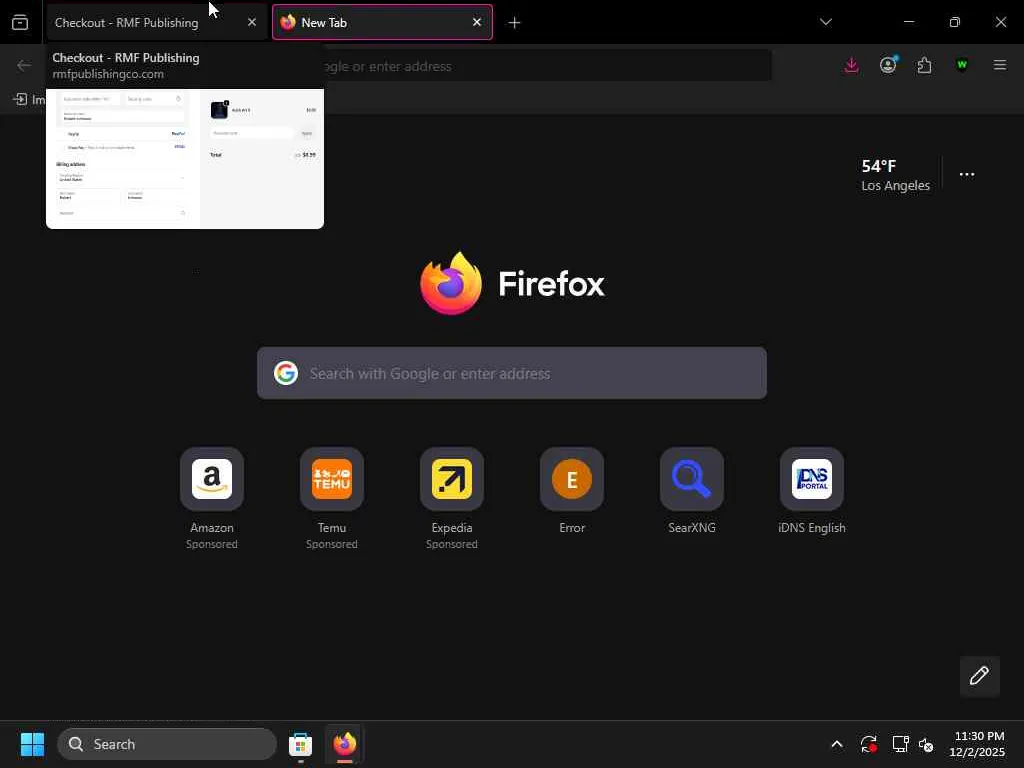Open the Error shortcut tile
The image size is (1024, 768).
pyautogui.click(x=572, y=479)
